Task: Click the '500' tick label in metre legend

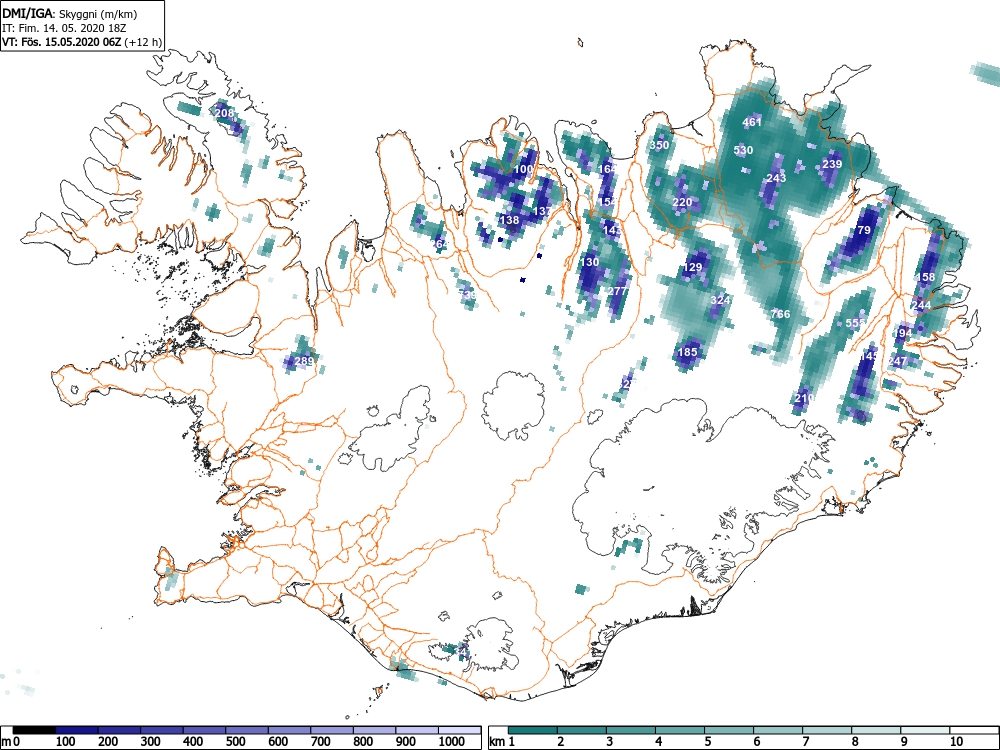Action: [235, 742]
